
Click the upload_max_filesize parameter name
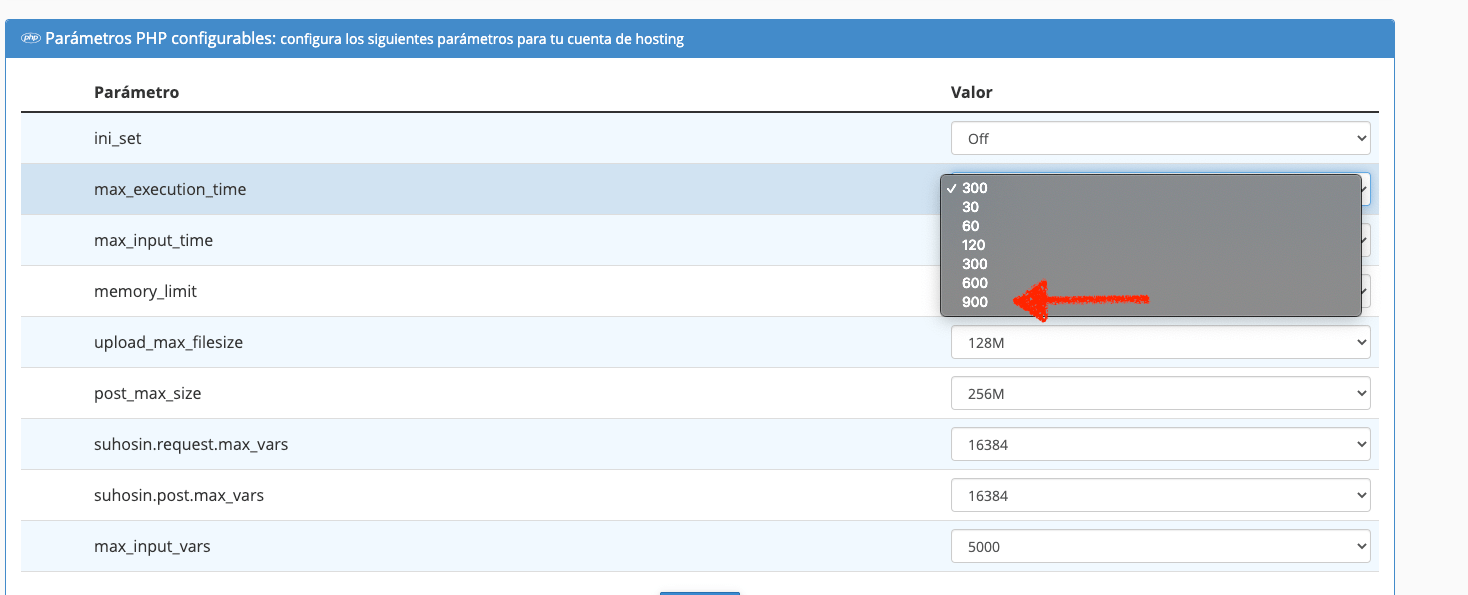169,342
